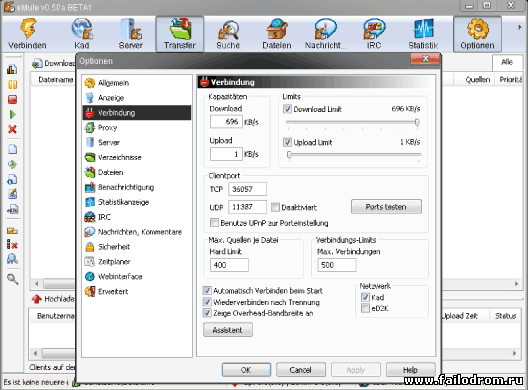
Task: Enable the eD2K network checkbox
Action: tap(365, 308)
